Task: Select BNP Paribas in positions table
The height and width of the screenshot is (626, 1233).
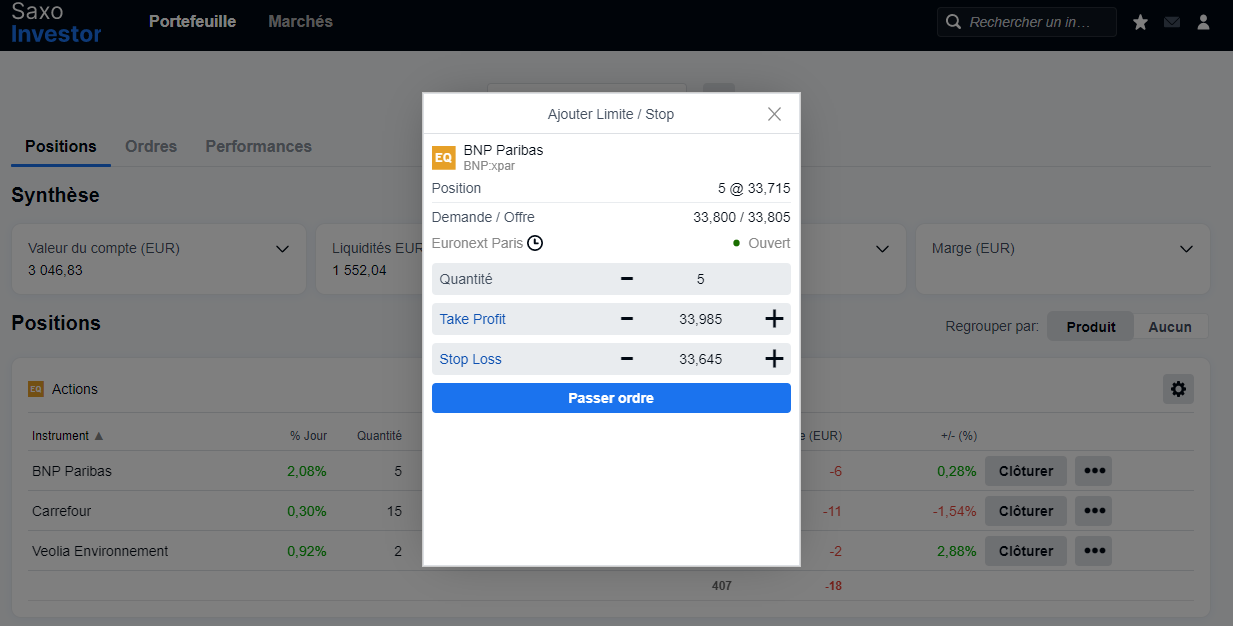Action: pyautogui.click(x=72, y=471)
